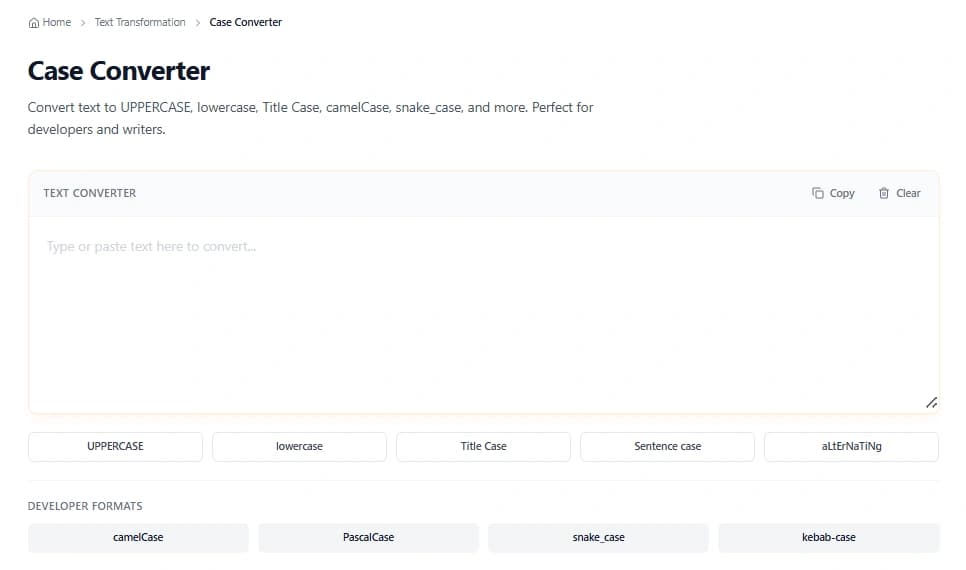This screenshot has width=966, height=570.
Task: Click the Clear label text
Action: 908,193
